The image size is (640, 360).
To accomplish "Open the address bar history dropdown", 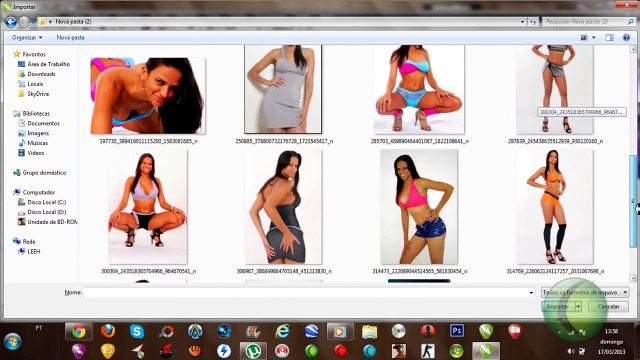I will point(522,22).
